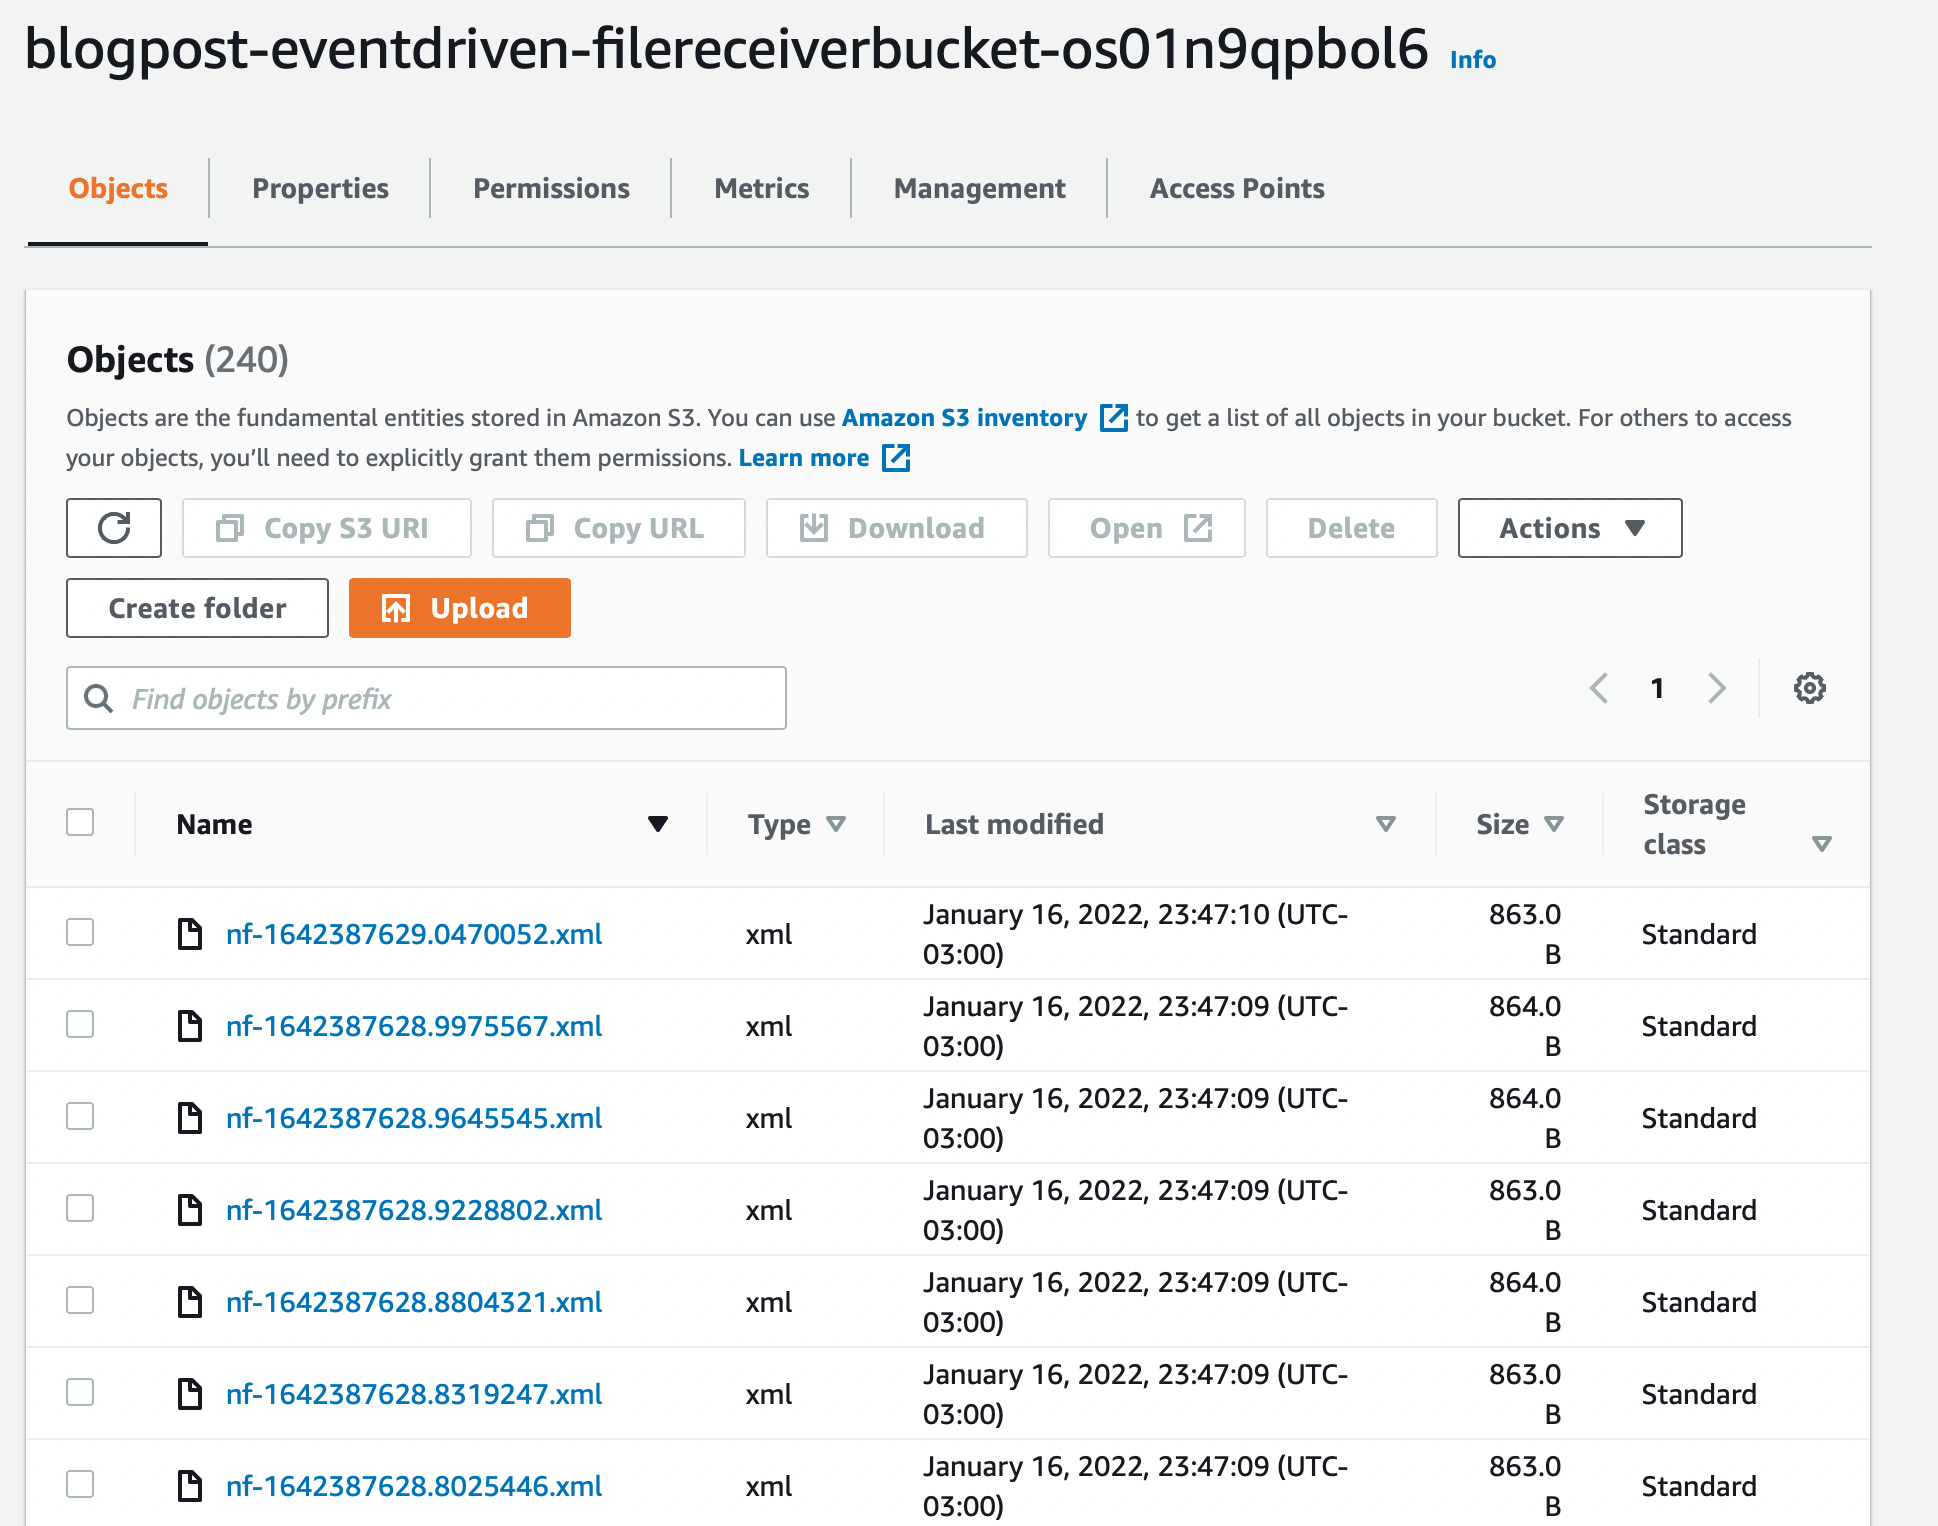Click the refresh objects icon button
This screenshot has height=1526, width=1938.
tap(114, 528)
